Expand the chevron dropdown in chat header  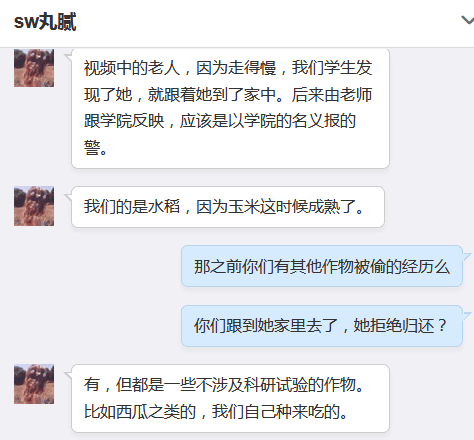click(468, 20)
